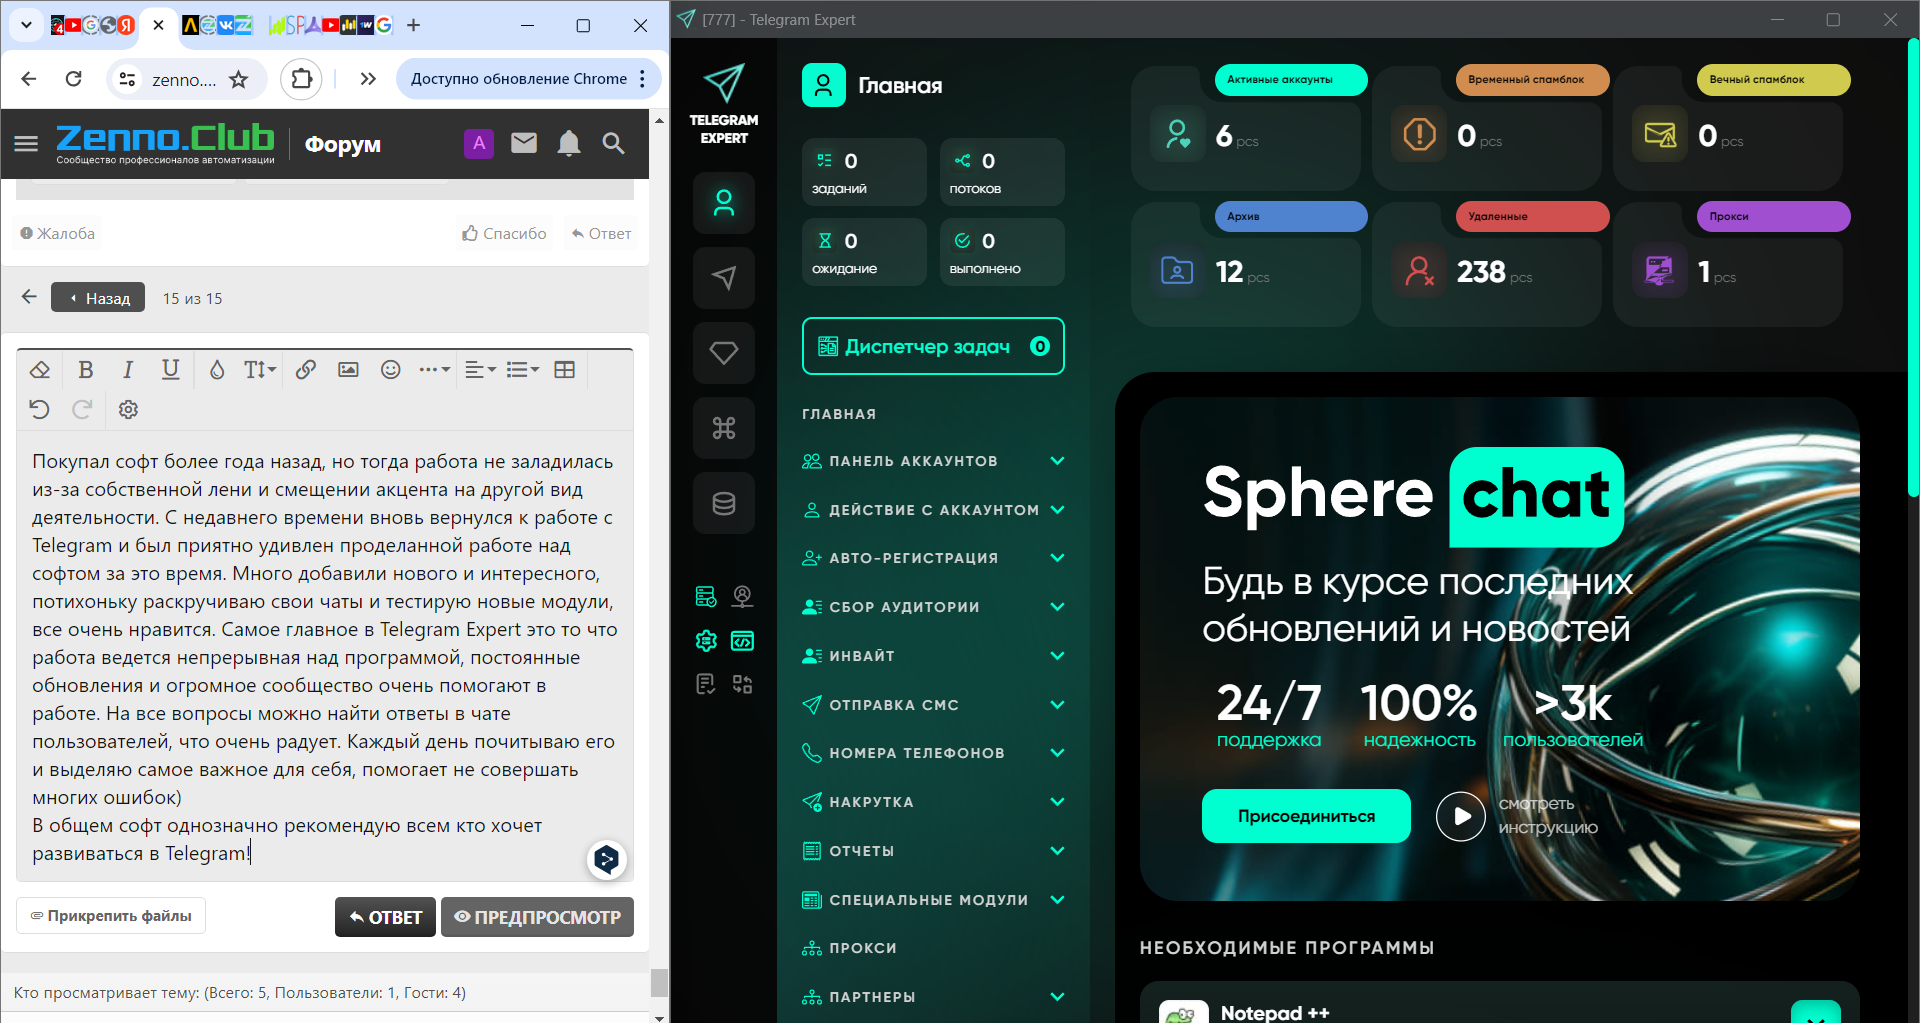Expand the ПАНЕЛЬ АККАУНТОВ section
This screenshot has width=1920, height=1023.
933,461
